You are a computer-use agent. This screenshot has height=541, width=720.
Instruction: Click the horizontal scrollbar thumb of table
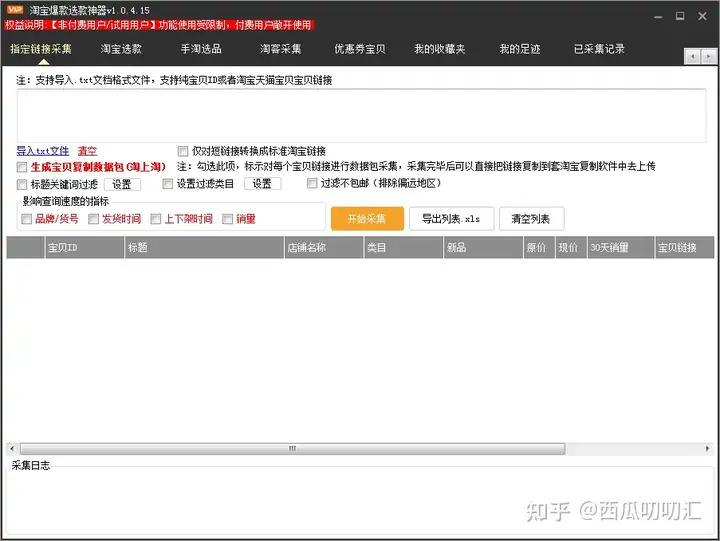coord(292,449)
